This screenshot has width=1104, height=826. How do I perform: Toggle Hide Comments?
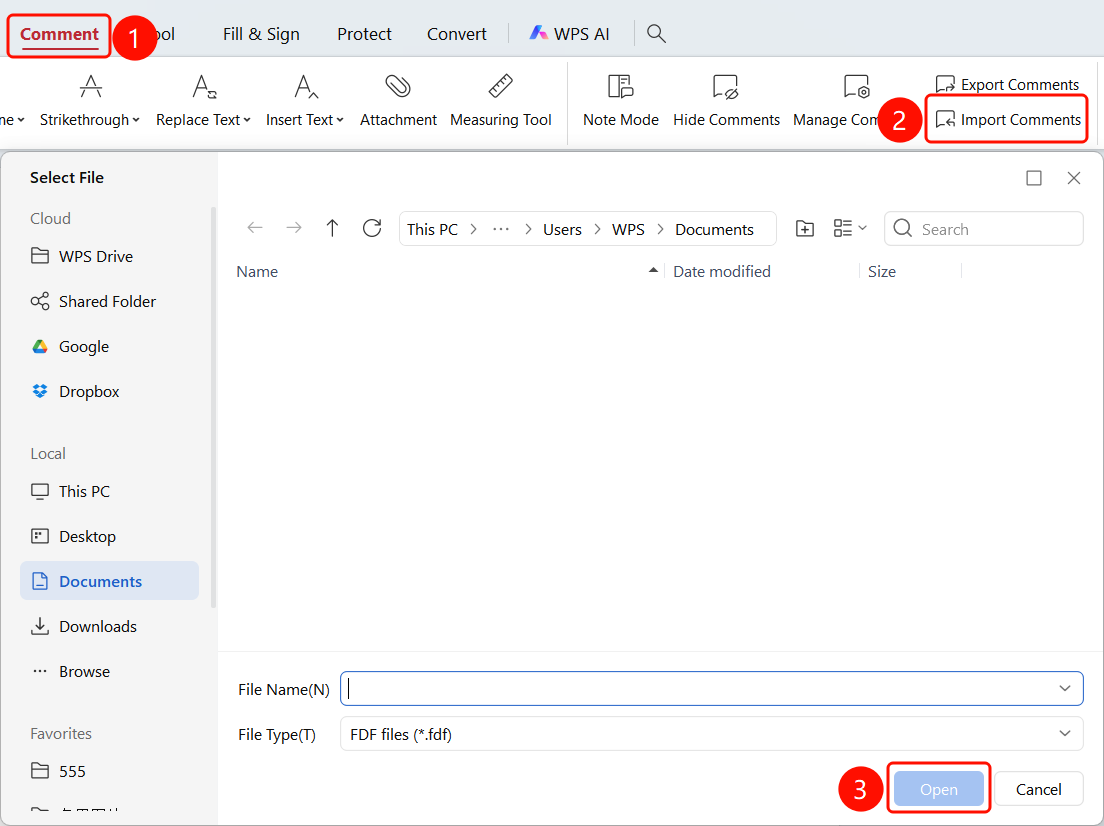[x=726, y=101]
